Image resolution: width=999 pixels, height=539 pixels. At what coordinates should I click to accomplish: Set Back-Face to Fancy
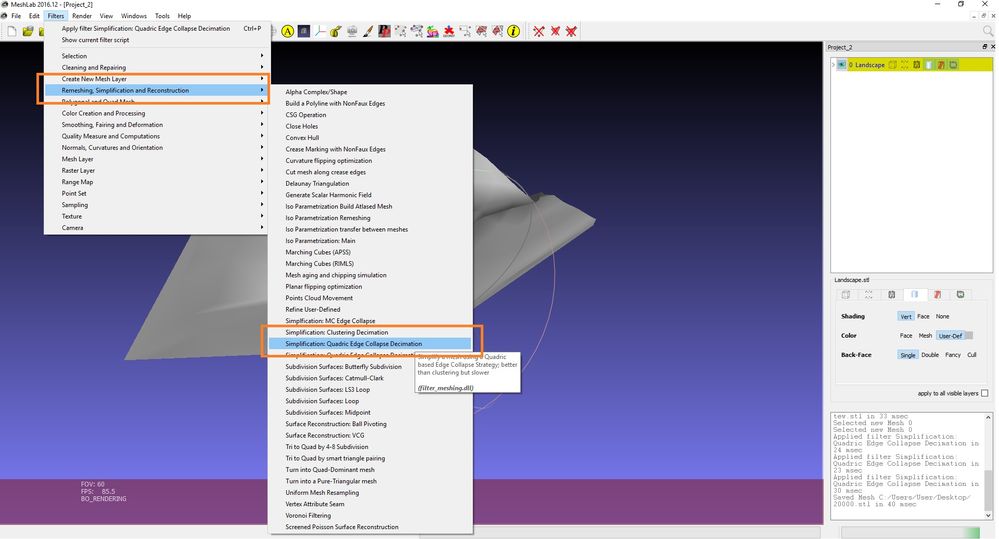pos(952,355)
